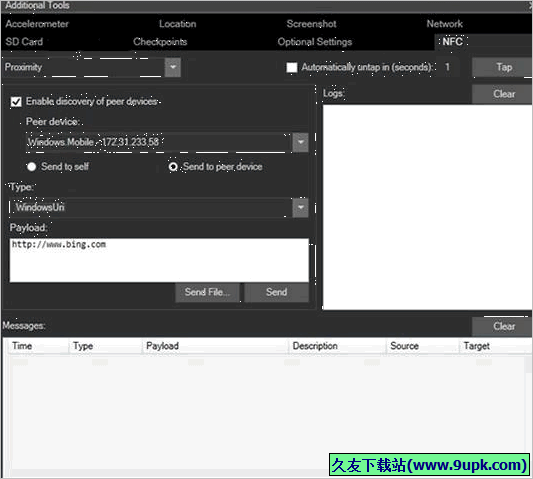Click the Payload text box

[159, 260]
